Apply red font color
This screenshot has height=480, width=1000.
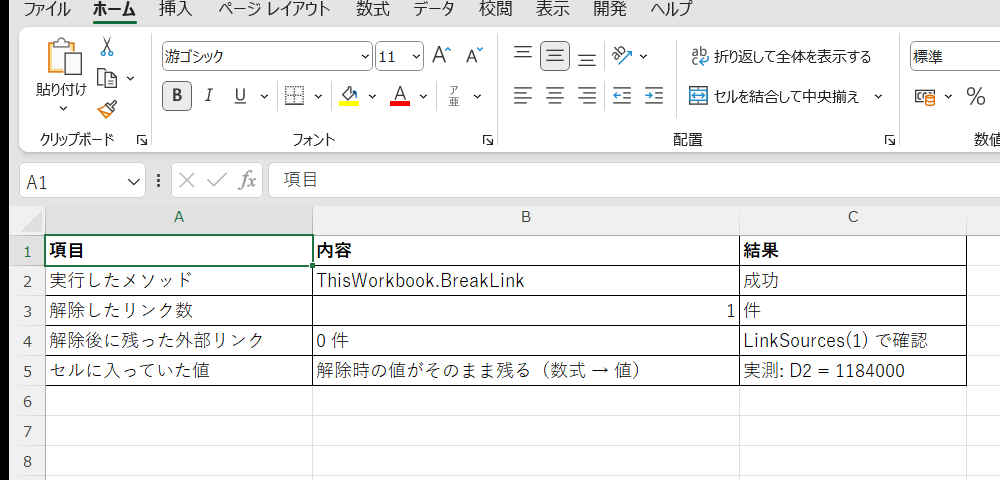pos(400,96)
